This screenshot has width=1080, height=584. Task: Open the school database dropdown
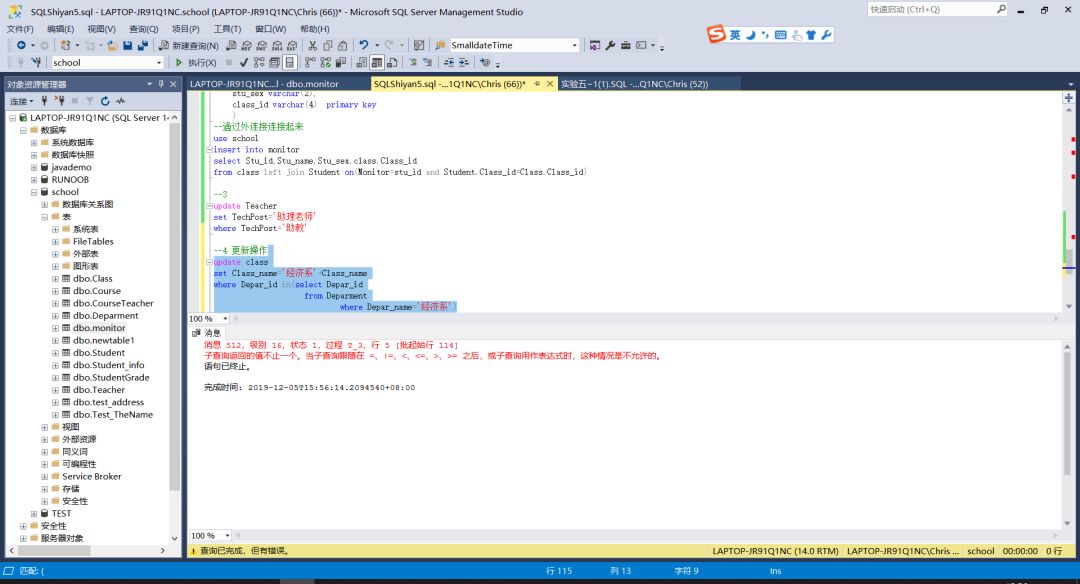(x=158, y=63)
